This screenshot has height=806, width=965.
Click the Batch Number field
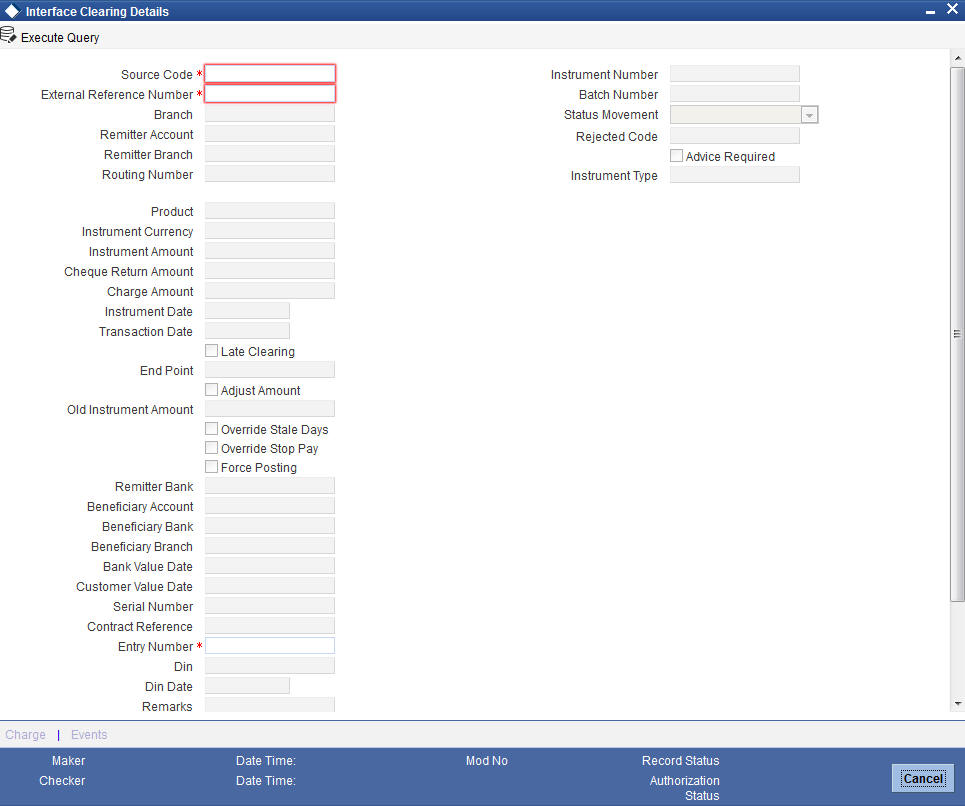click(735, 94)
